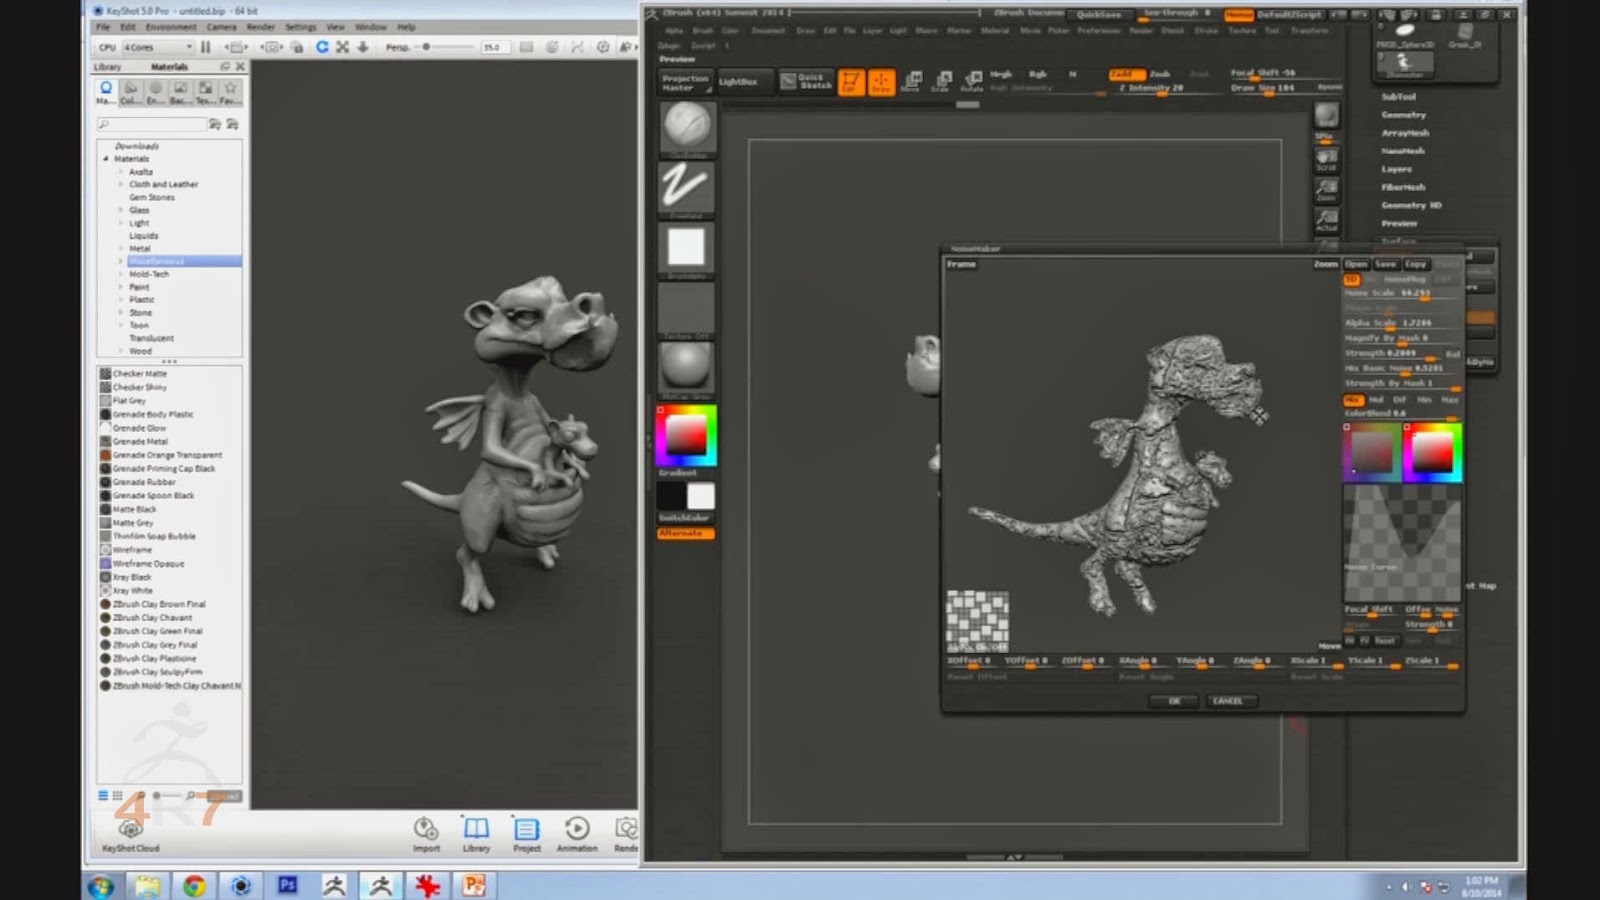
Task: Click the Import icon in KeyShot bottom bar
Action: (x=426, y=834)
